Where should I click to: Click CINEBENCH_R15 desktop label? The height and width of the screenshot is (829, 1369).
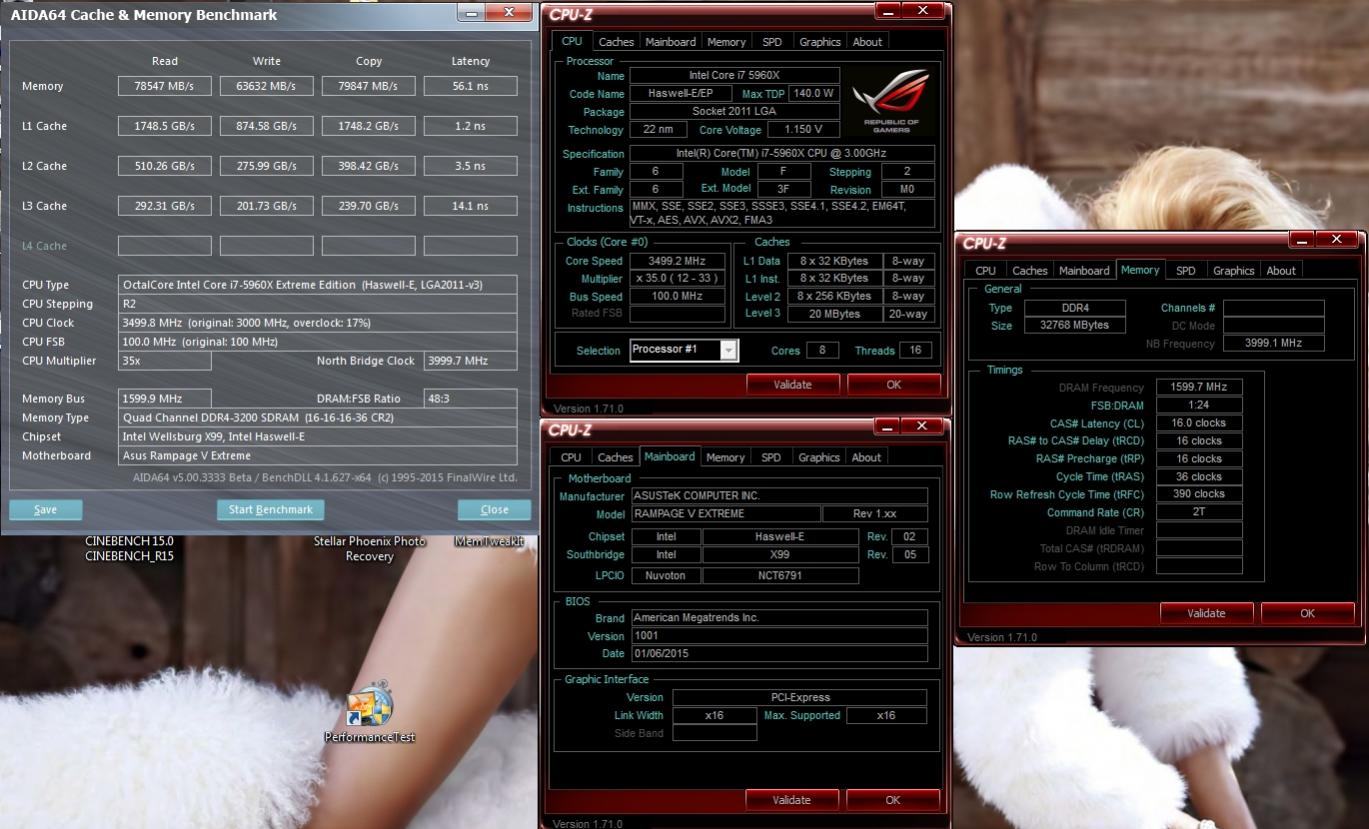tap(129, 556)
